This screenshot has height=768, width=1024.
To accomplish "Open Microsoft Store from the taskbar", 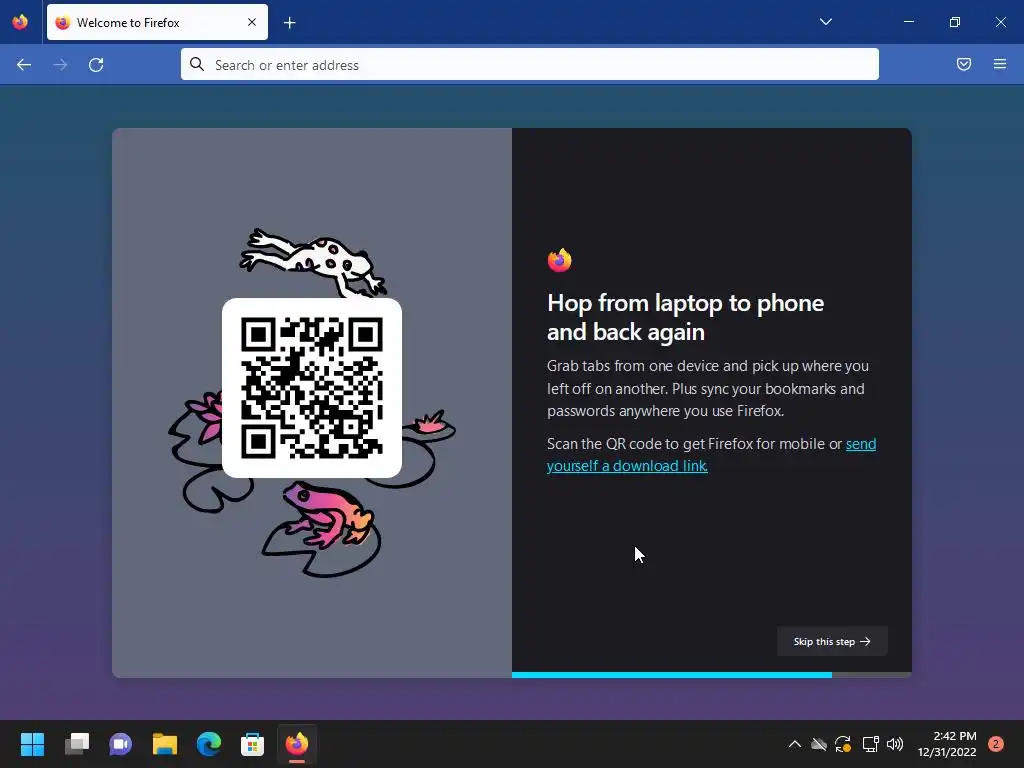I will pos(252,744).
